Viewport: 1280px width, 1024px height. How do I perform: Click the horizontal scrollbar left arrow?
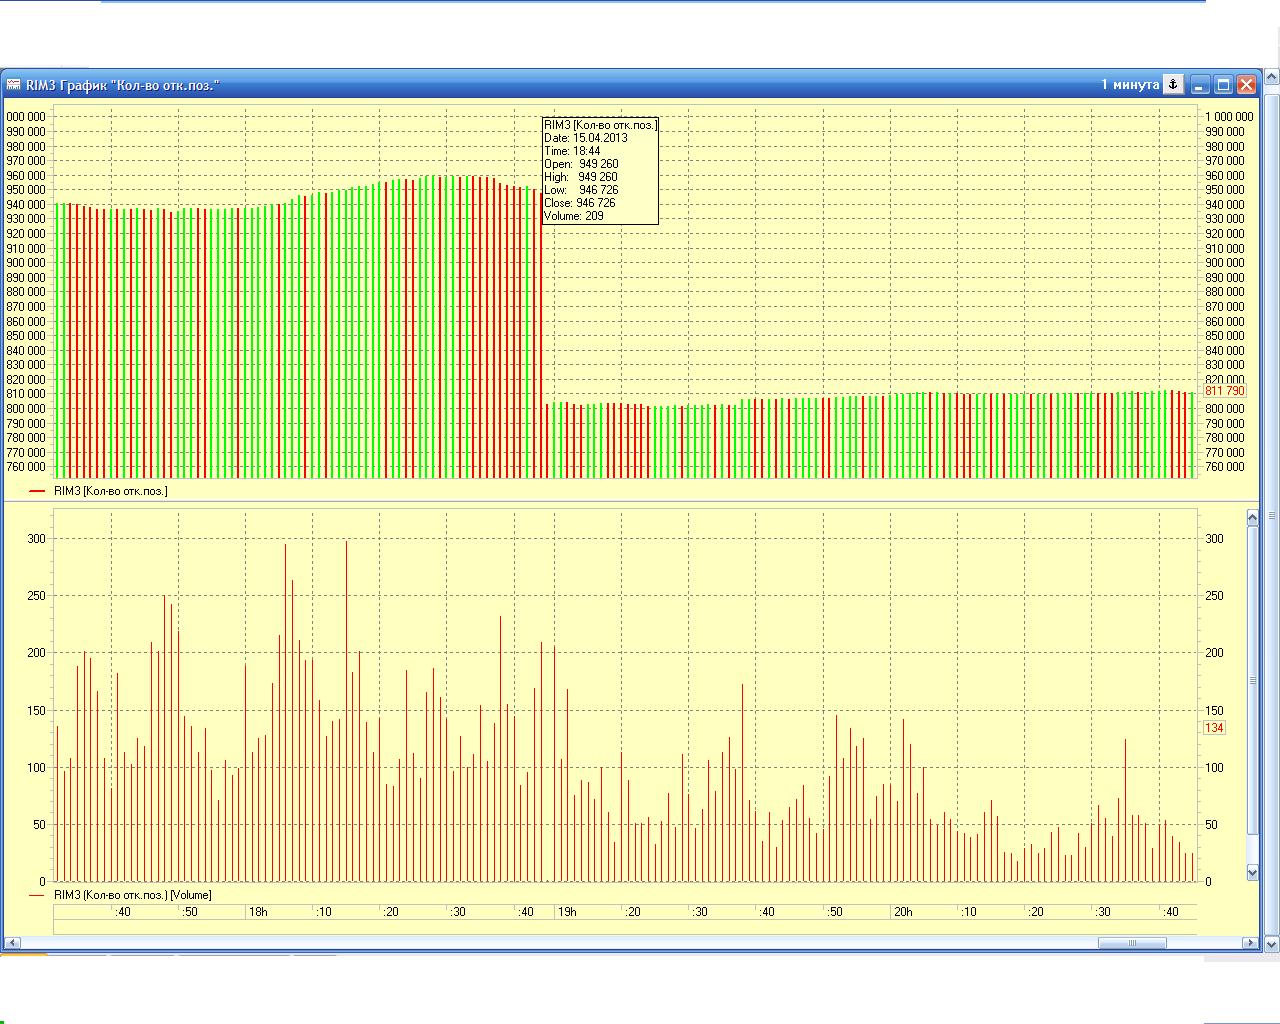point(12,943)
